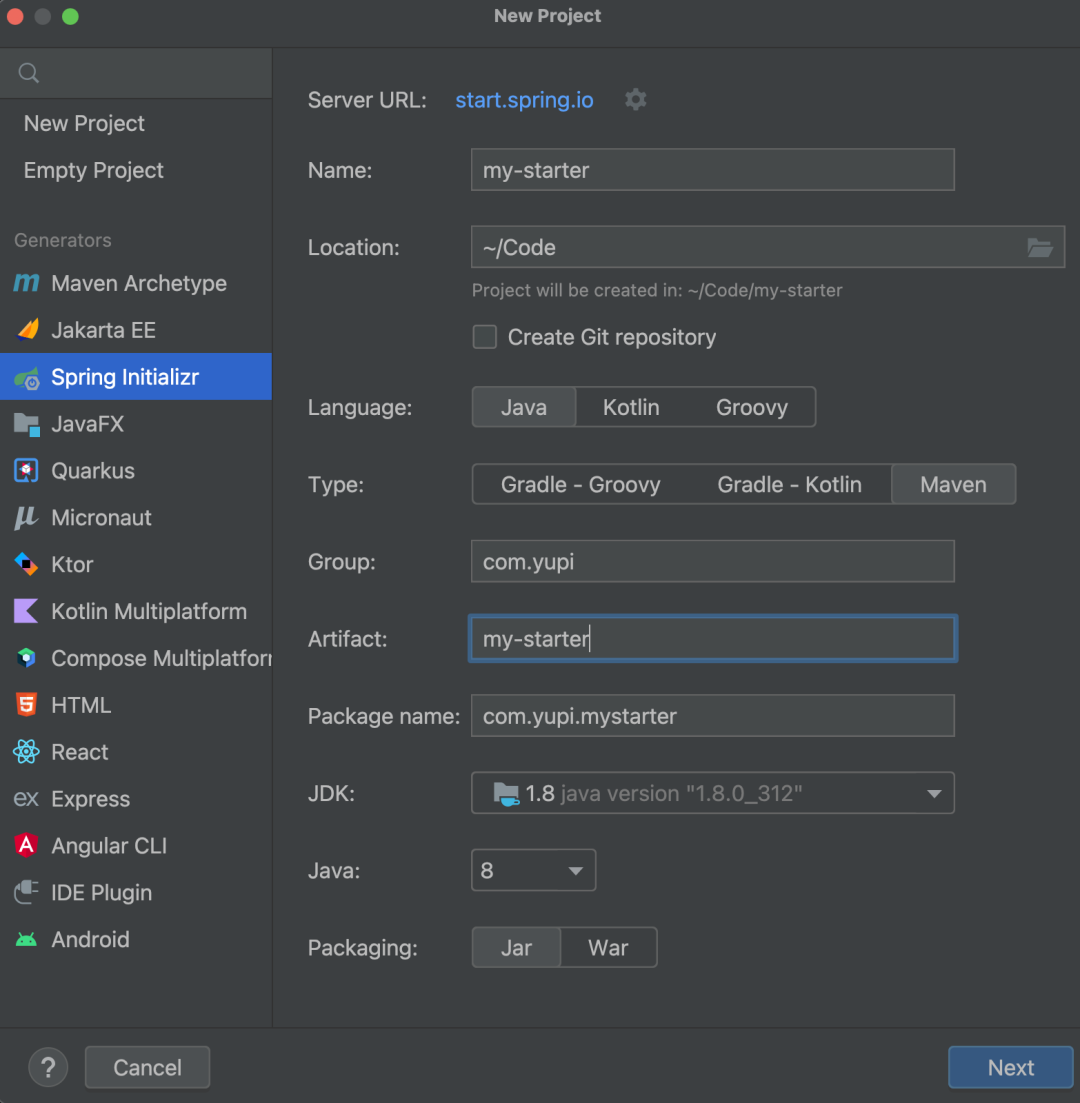The width and height of the screenshot is (1080, 1103).
Task: Click the Android robot icon
Action: (x=26, y=940)
